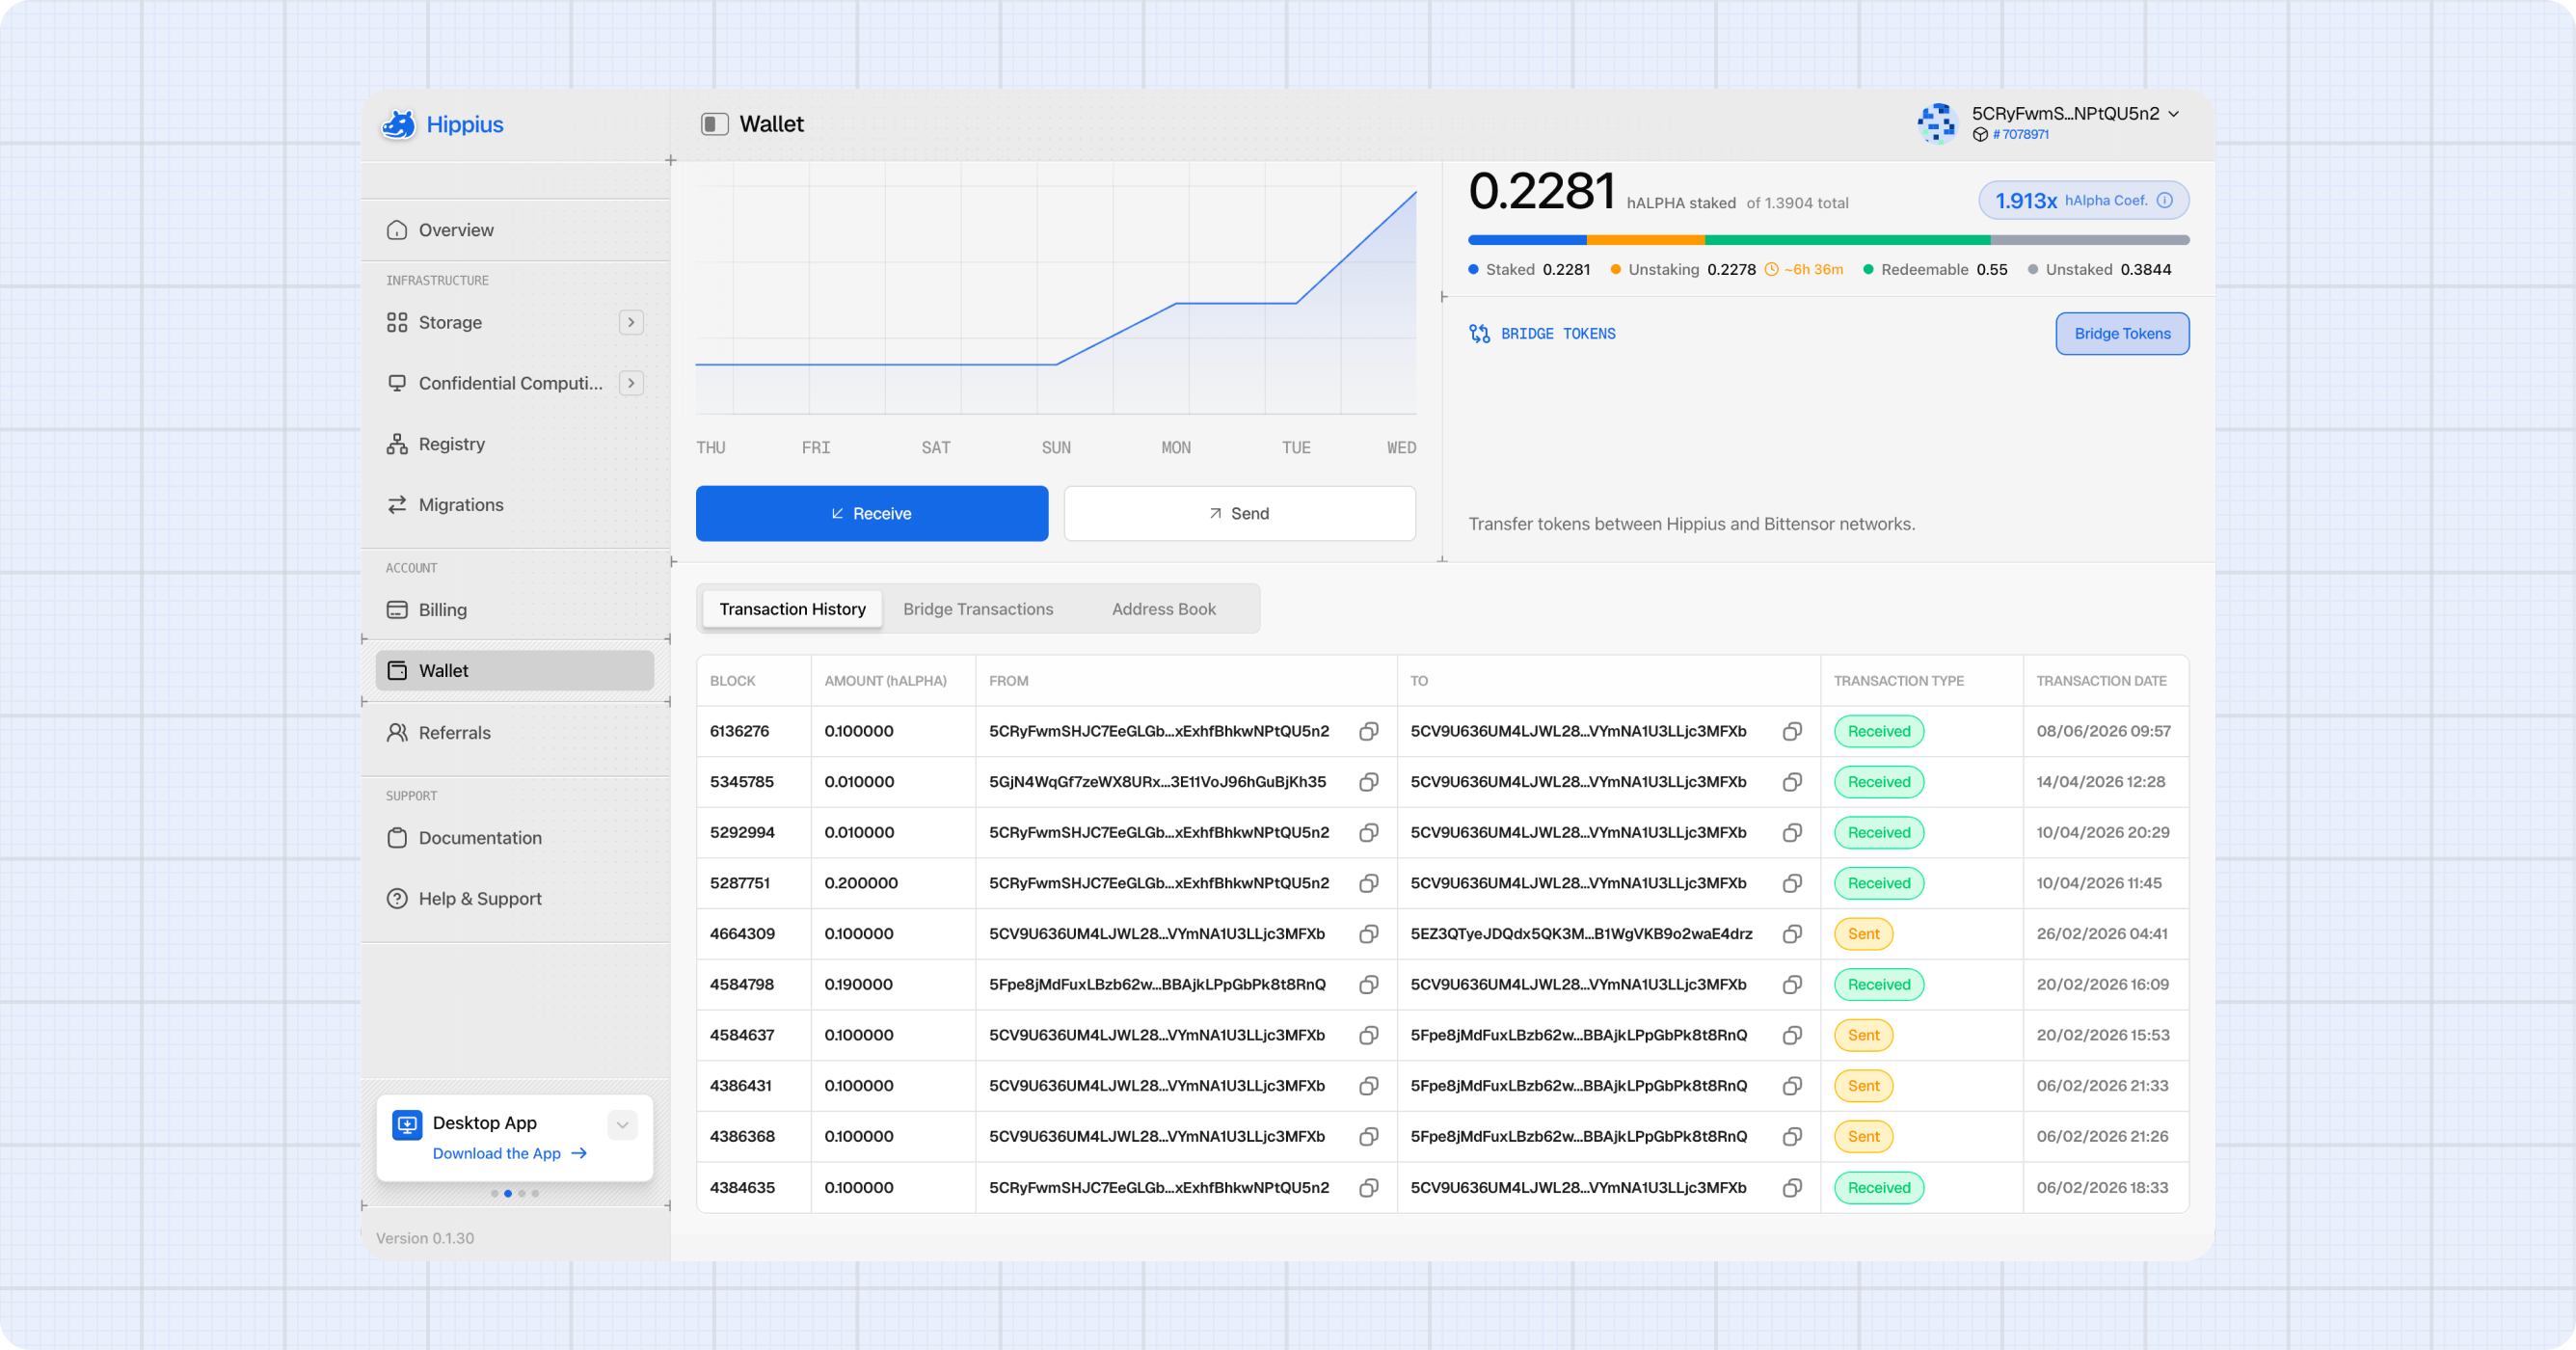
Task: Click the blue Staked segment of progress bar
Action: click(1527, 240)
